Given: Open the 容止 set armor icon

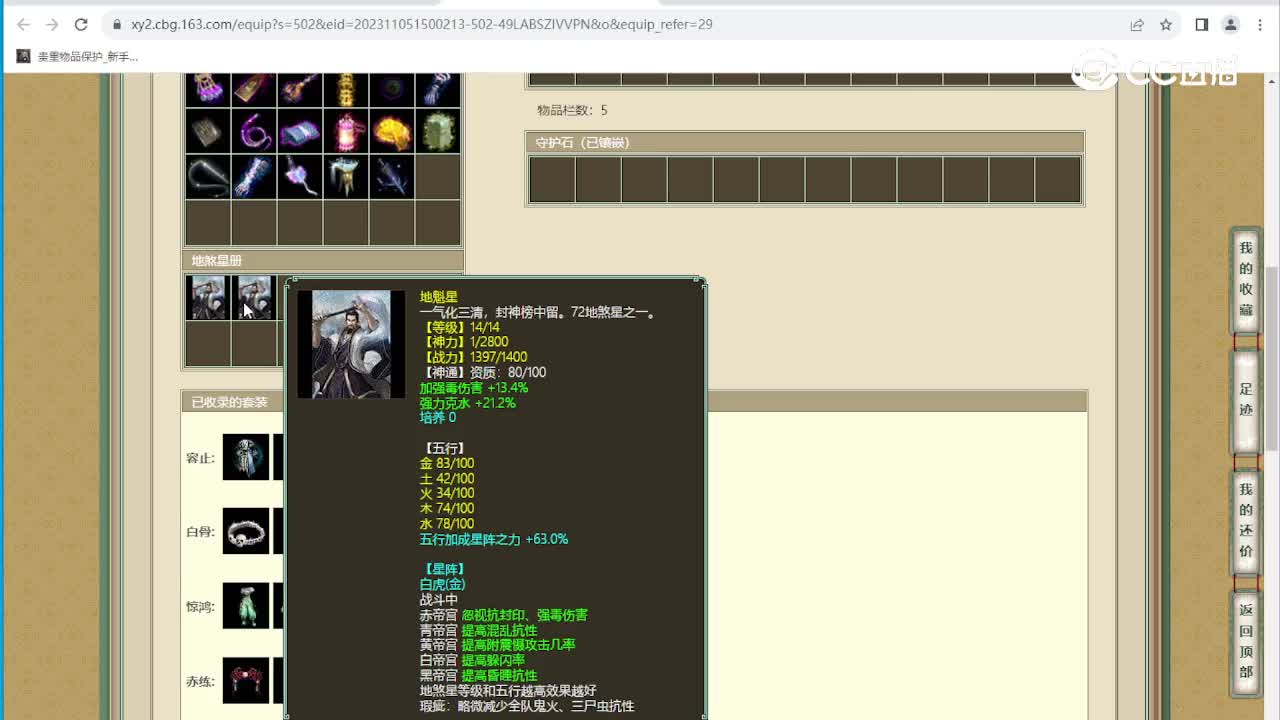Looking at the screenshot, I should (246, 457).
